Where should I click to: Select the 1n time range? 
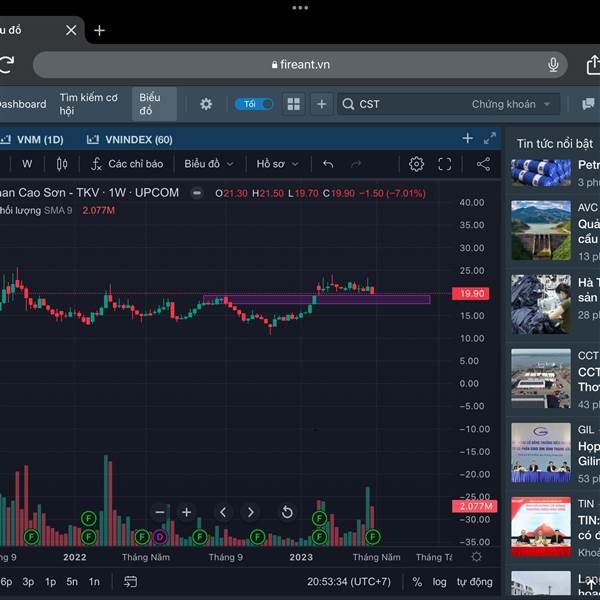pos(94,582)
